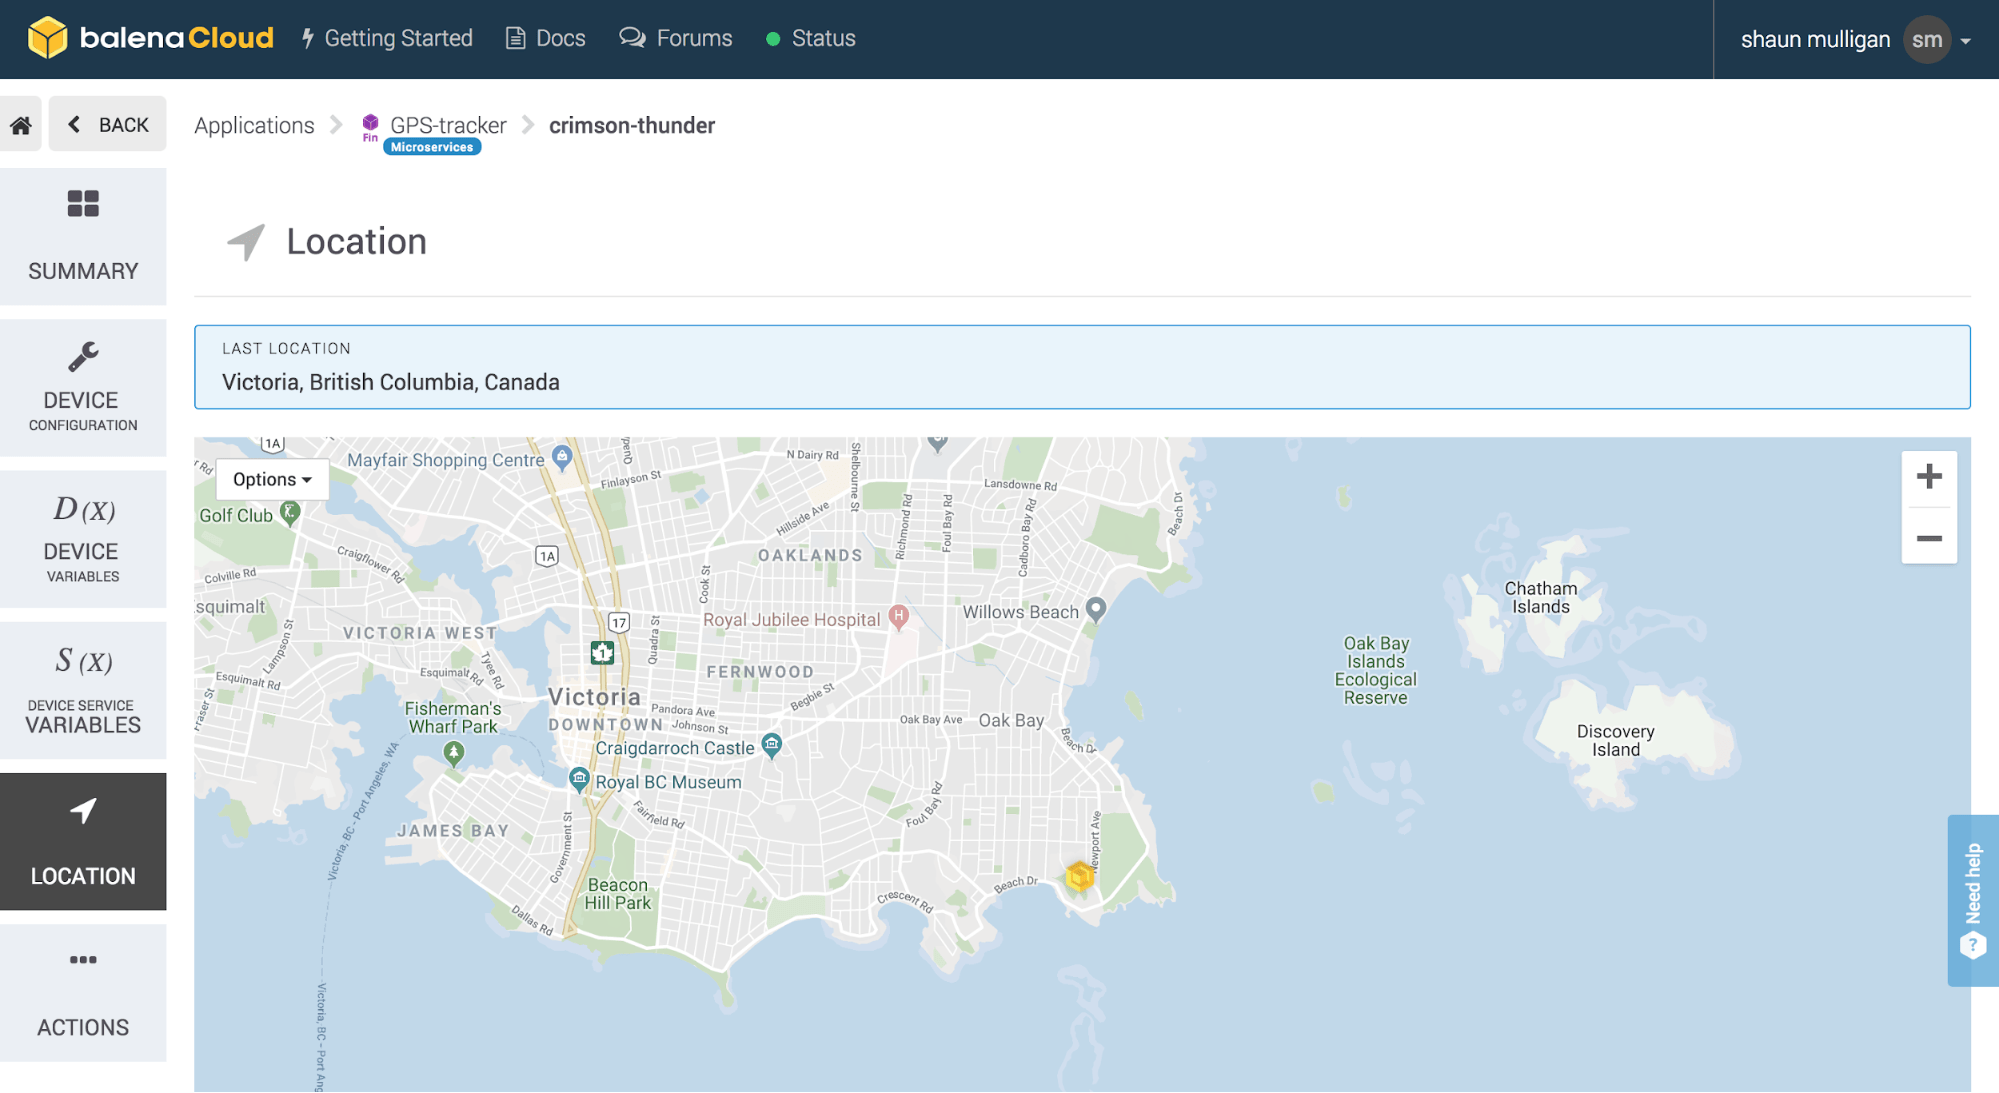The image size is (1999, 1093).
Task: Click the Willows Beach map pin
Action: pos(1096,609)
